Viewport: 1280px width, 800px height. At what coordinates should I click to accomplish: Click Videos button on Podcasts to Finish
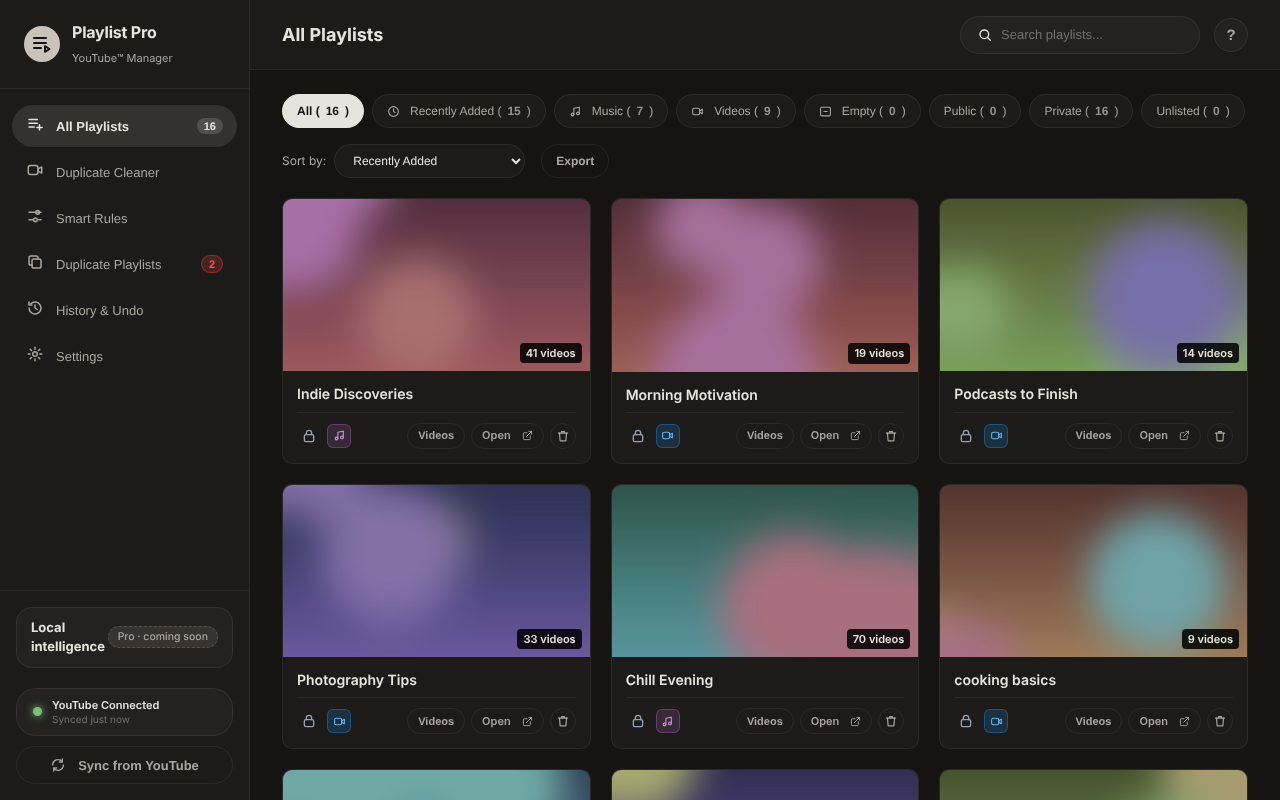tap(1093, 436)
